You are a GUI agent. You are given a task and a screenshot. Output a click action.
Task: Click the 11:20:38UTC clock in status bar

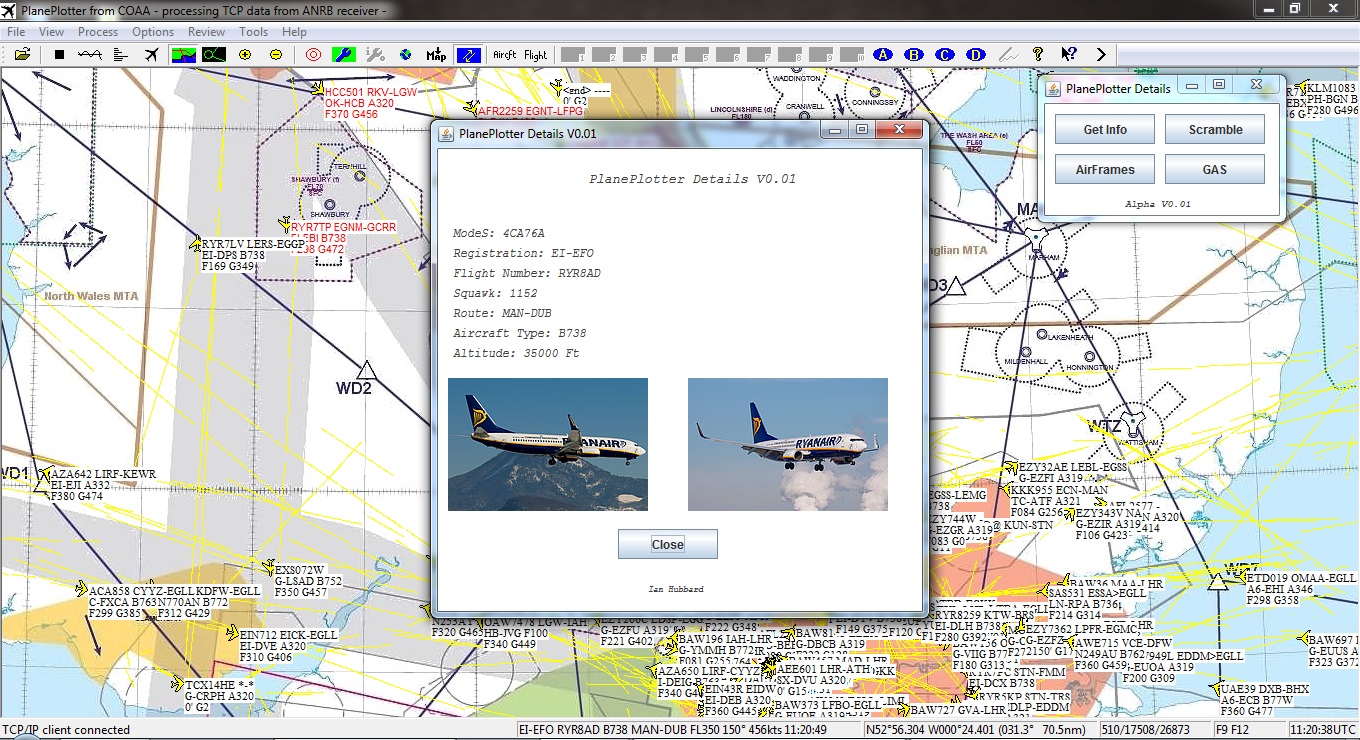point(1322,730)
